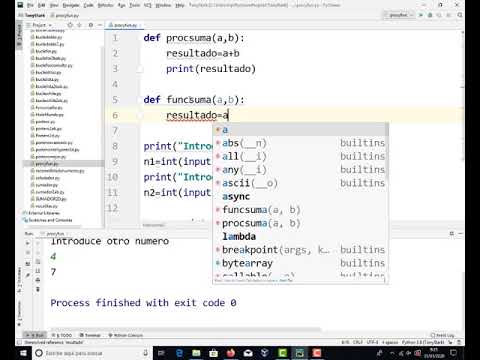The height and width of the screenshot is (360, 480).
Task: Open the Run tool window tab at bottom
Action: tap(36, 335)
